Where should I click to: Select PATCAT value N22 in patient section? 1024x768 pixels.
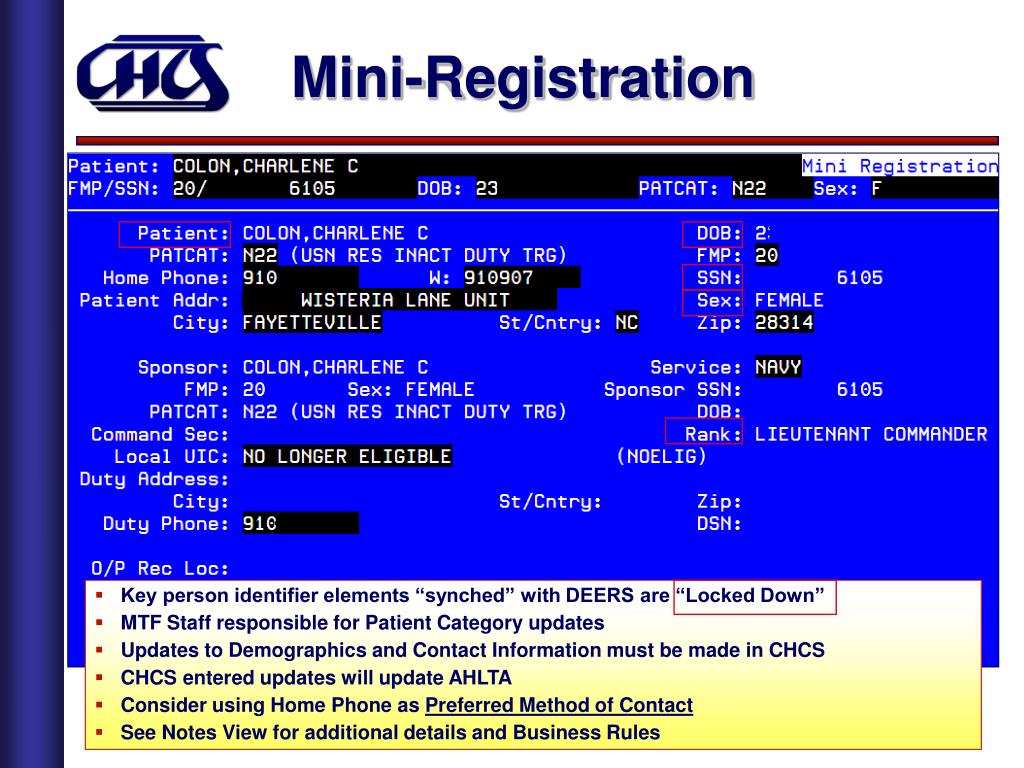(x=260, y=255)
